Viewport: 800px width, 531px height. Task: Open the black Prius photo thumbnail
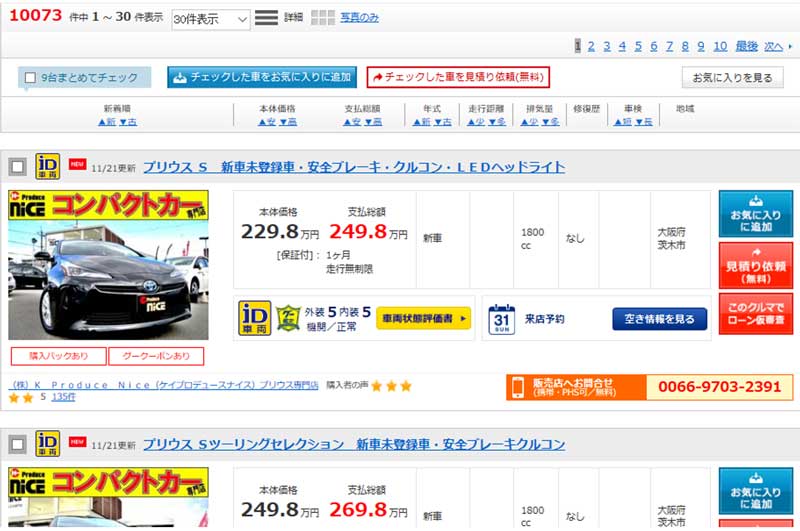(108, 265)
